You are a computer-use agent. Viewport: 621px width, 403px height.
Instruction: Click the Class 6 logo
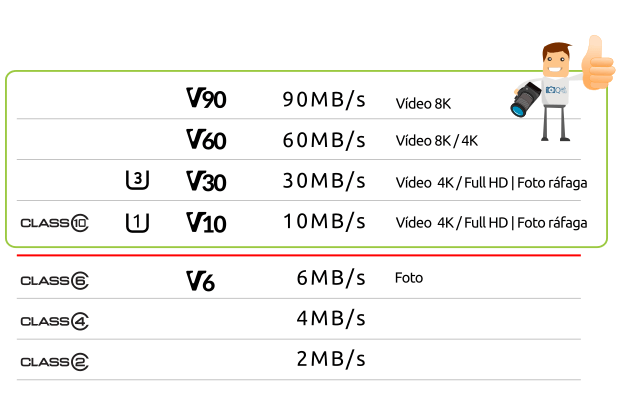[54, 281]
